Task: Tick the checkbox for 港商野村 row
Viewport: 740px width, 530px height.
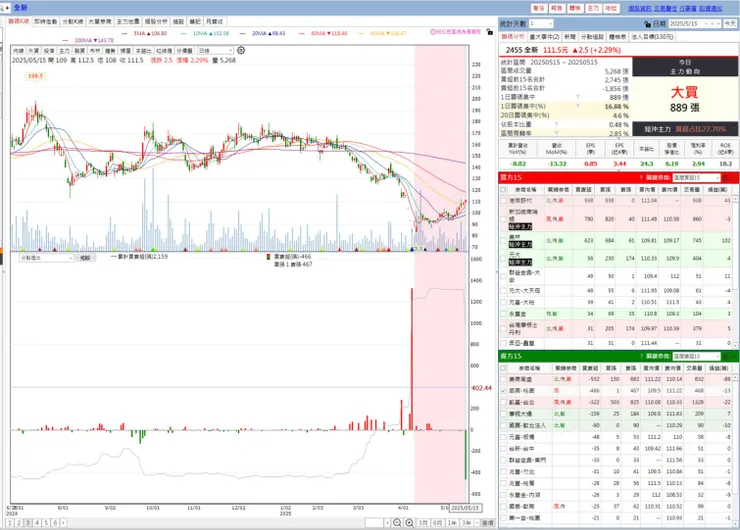Action: point(503,201)
